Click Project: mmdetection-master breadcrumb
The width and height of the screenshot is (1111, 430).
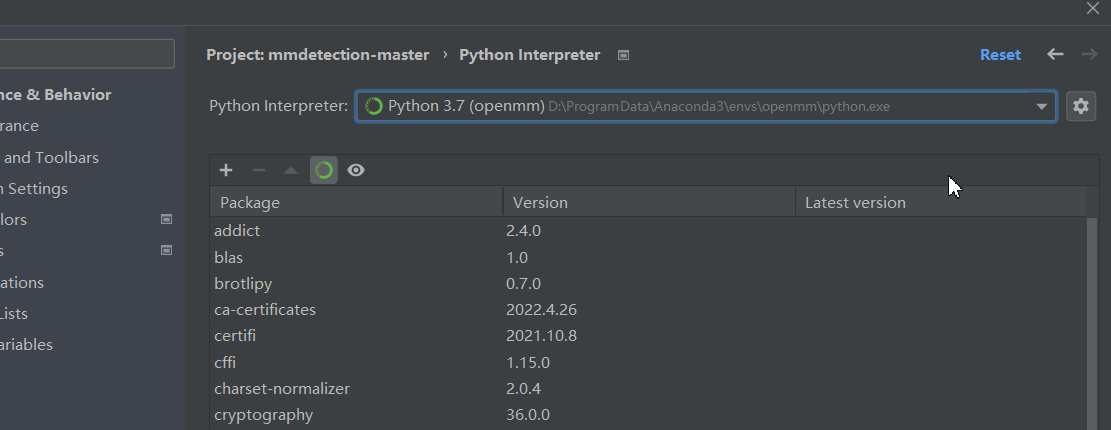pos(317,55)
